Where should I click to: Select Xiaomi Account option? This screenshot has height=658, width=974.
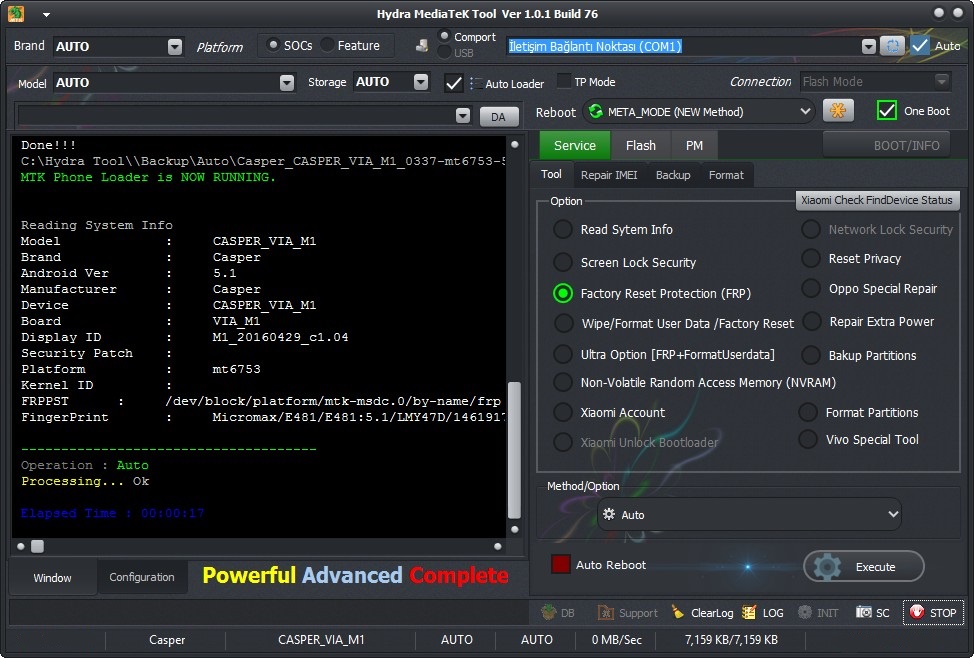(x=563, y=412)
